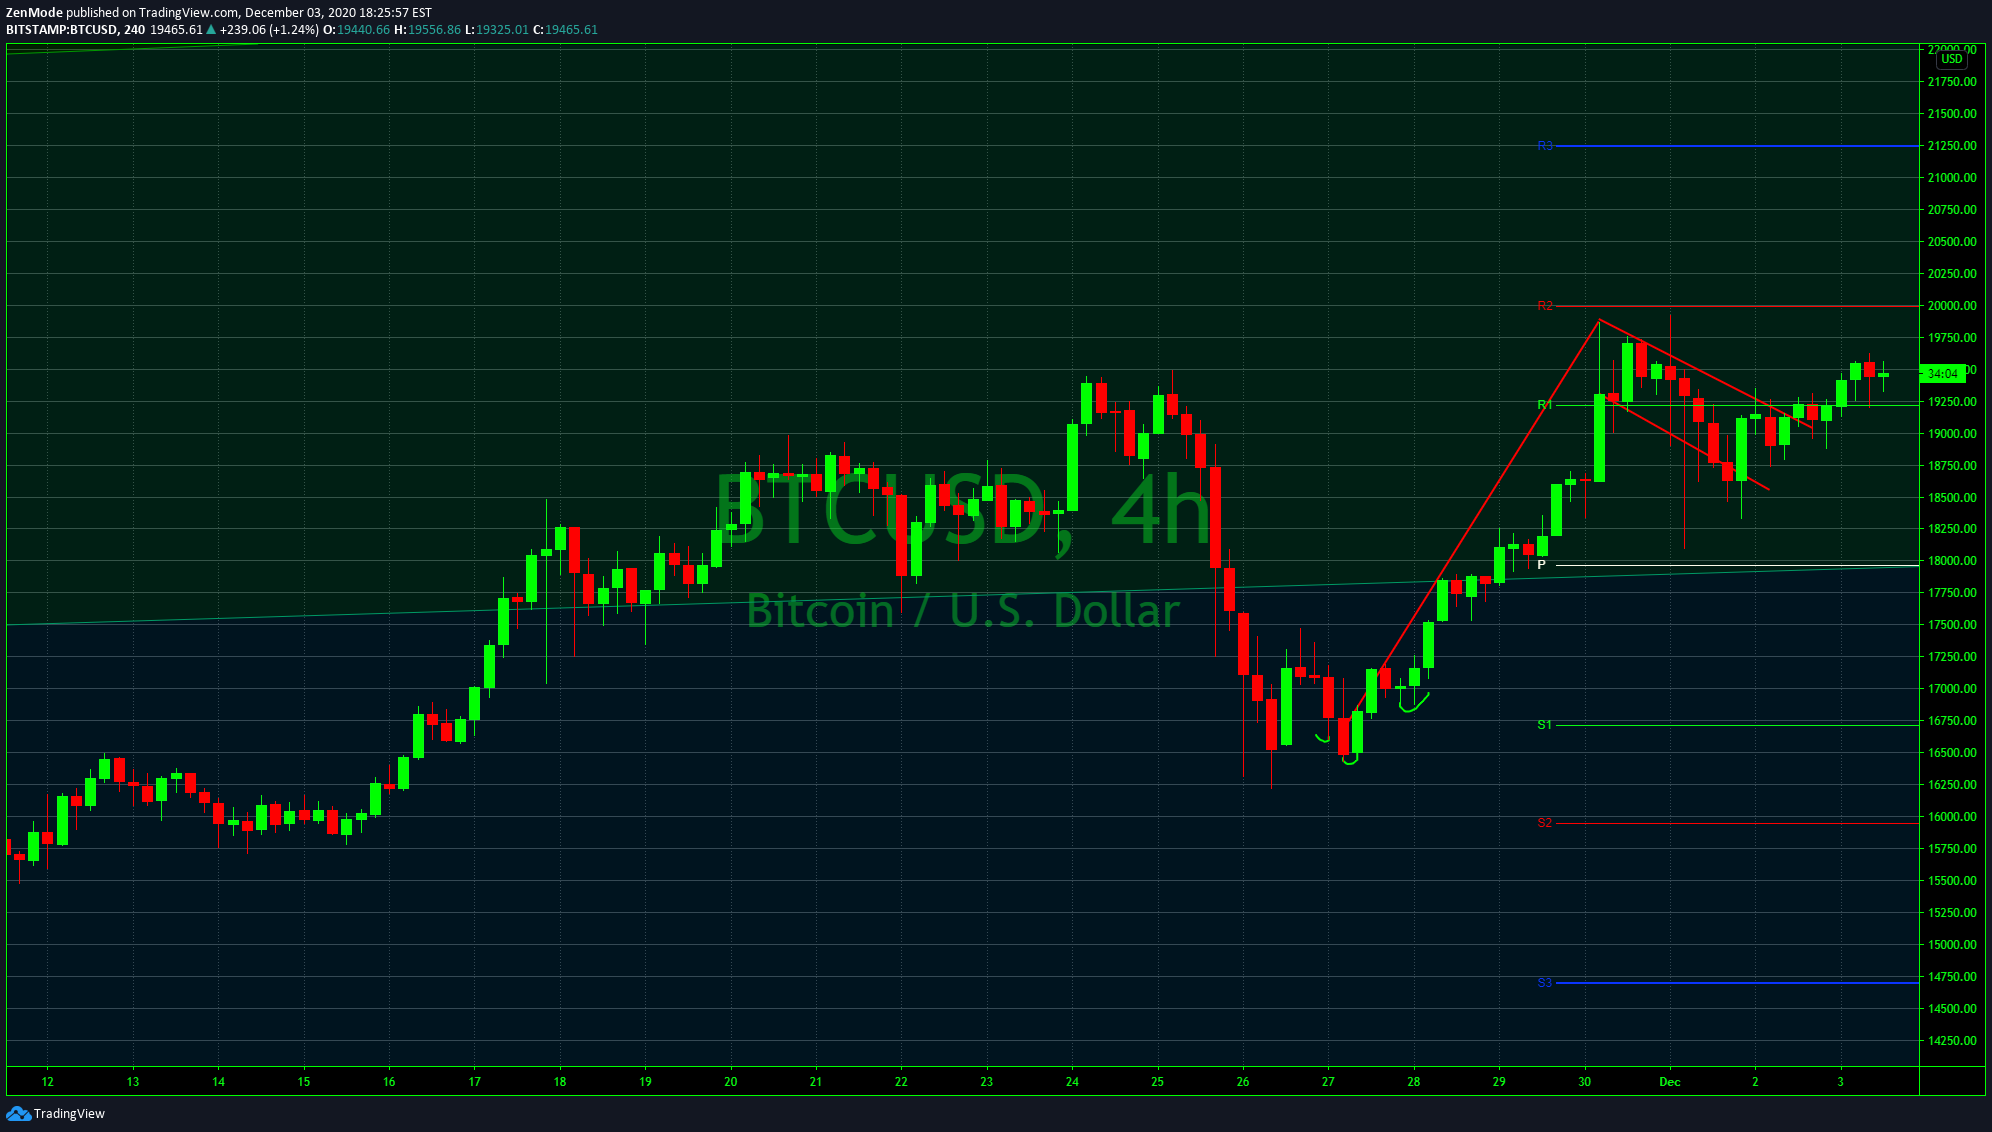
Task: Click the 14750.00 price axis label
Action: point(1952,977)
